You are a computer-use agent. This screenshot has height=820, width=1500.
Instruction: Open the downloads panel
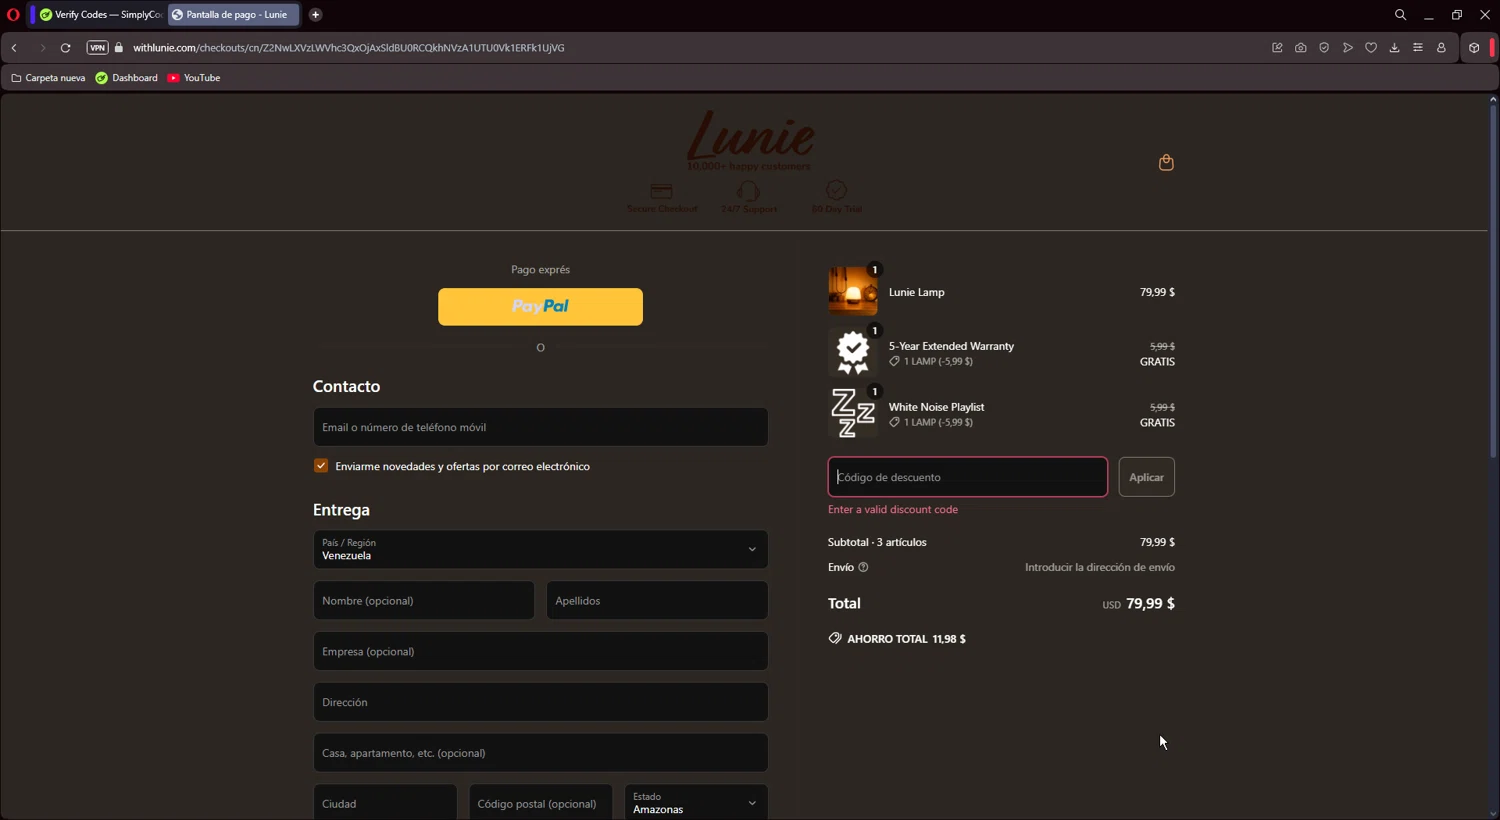pyautogui.click(x=1394, y=48)
